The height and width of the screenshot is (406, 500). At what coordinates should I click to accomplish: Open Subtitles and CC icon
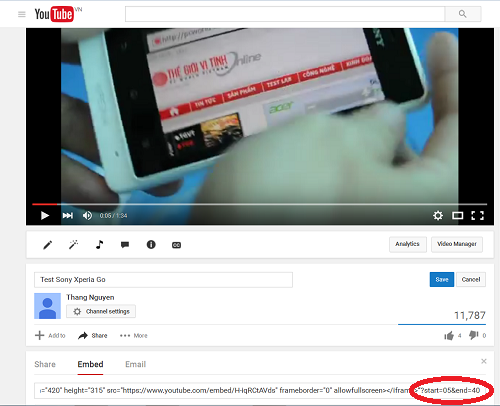pos(176,245)
